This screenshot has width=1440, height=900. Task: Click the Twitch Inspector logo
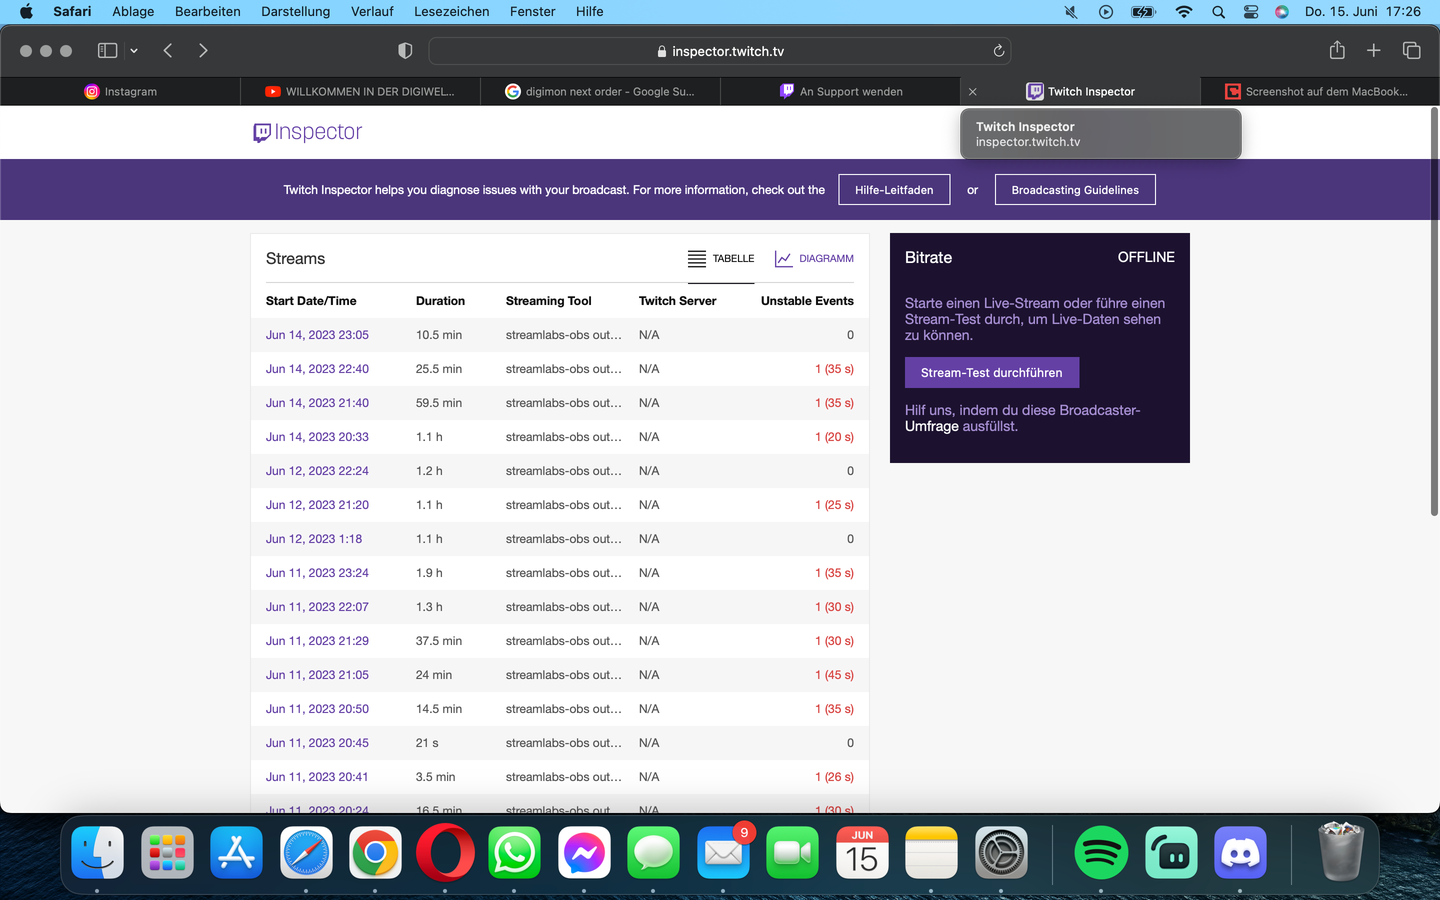[x=308, y=132]
